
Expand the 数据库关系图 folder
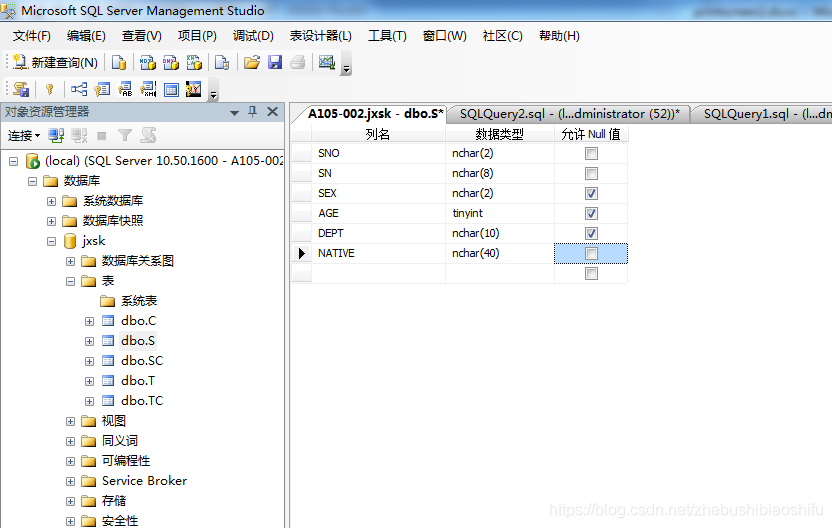coord(71,262)
